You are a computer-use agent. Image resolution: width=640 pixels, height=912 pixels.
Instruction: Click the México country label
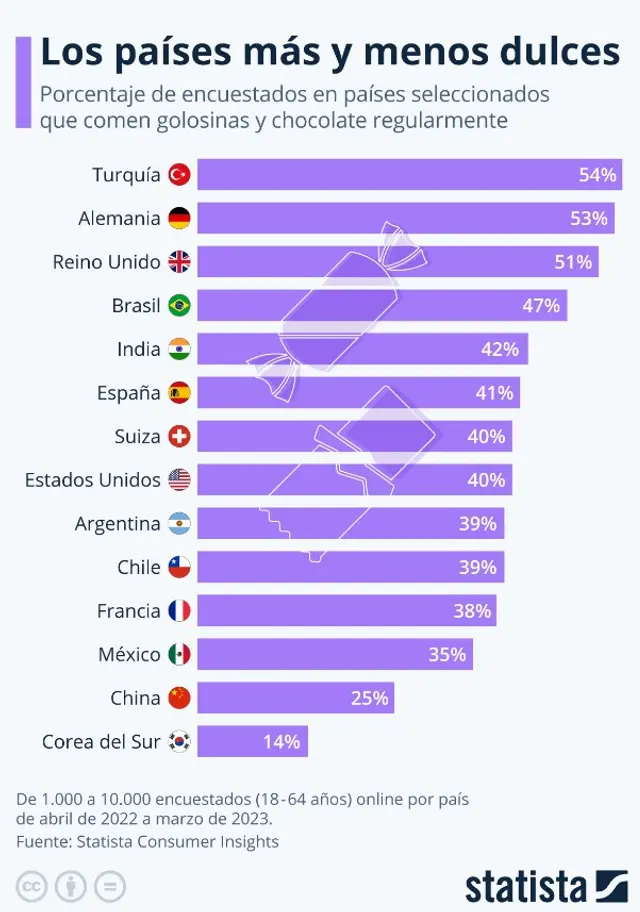click(129, 655)
